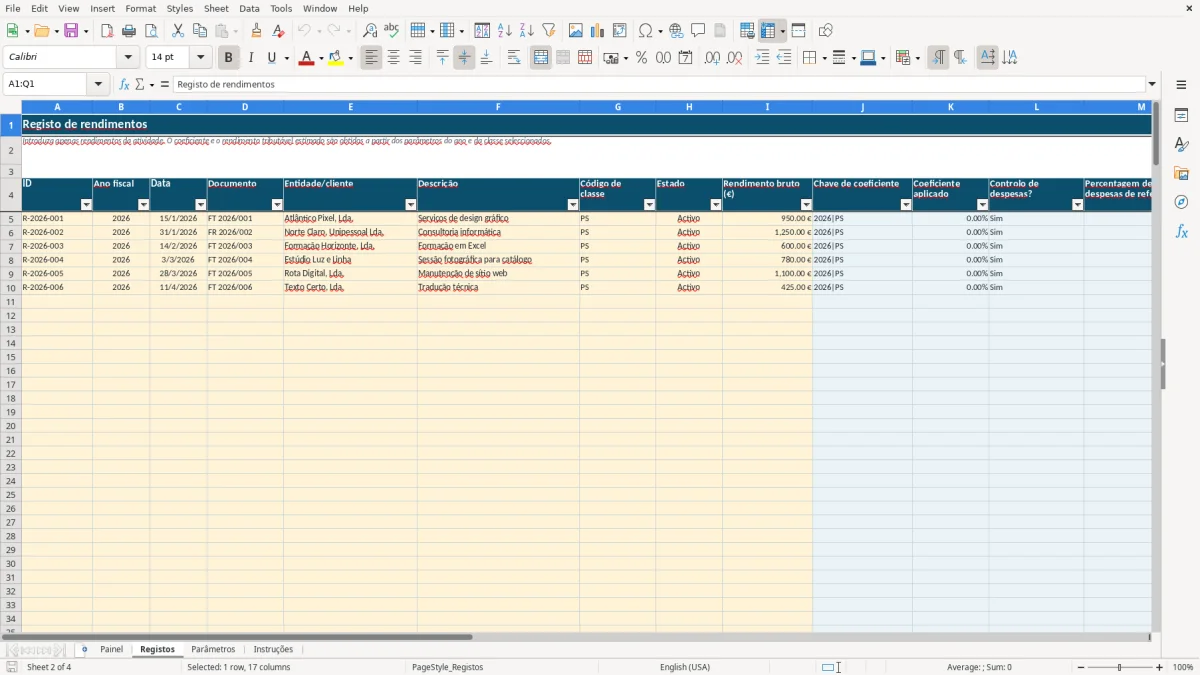This screenshot has width=1200, height=675.
Task: Toggle Underline formatting
Action: [x=271, y=58]
